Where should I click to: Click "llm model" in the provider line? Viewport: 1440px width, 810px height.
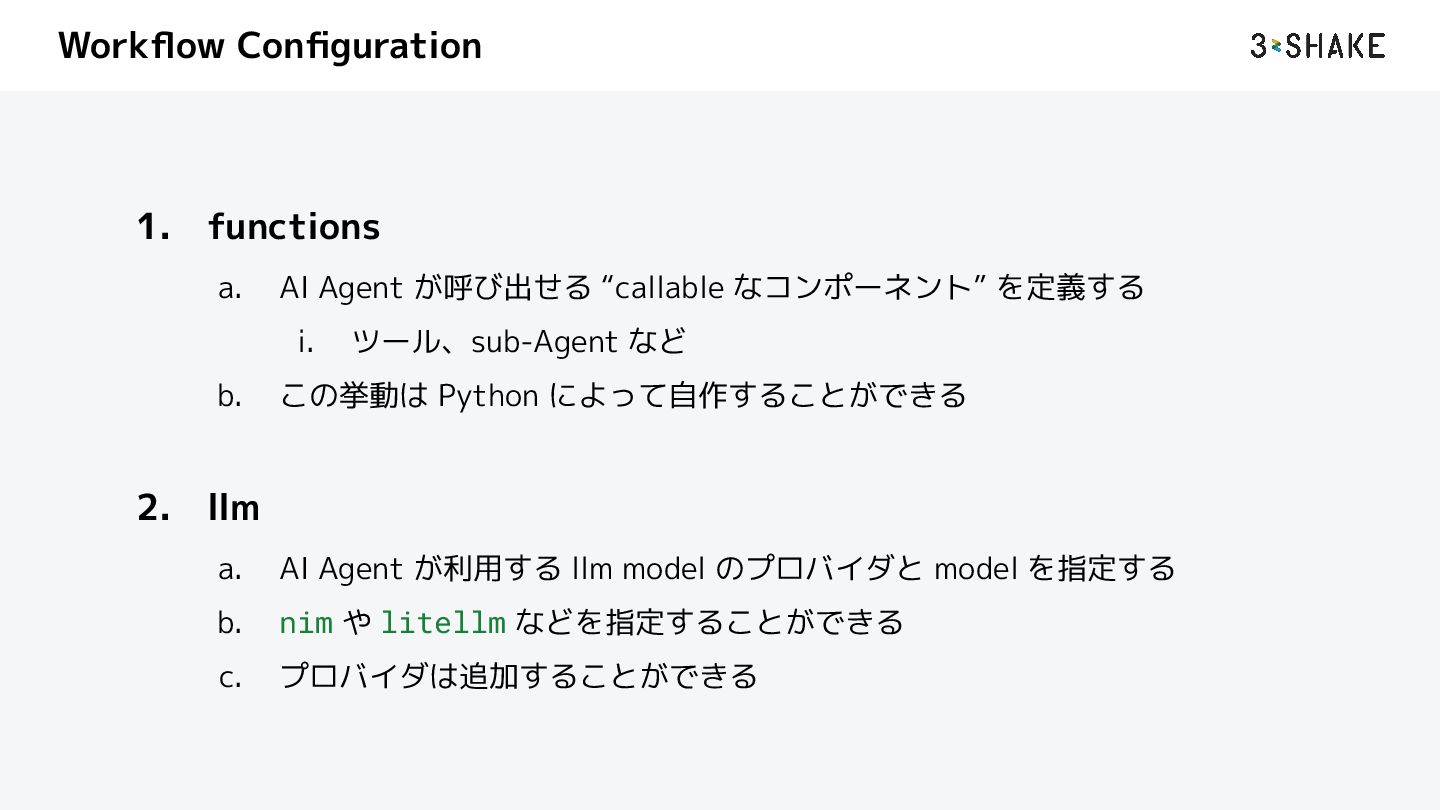(637, 569)
